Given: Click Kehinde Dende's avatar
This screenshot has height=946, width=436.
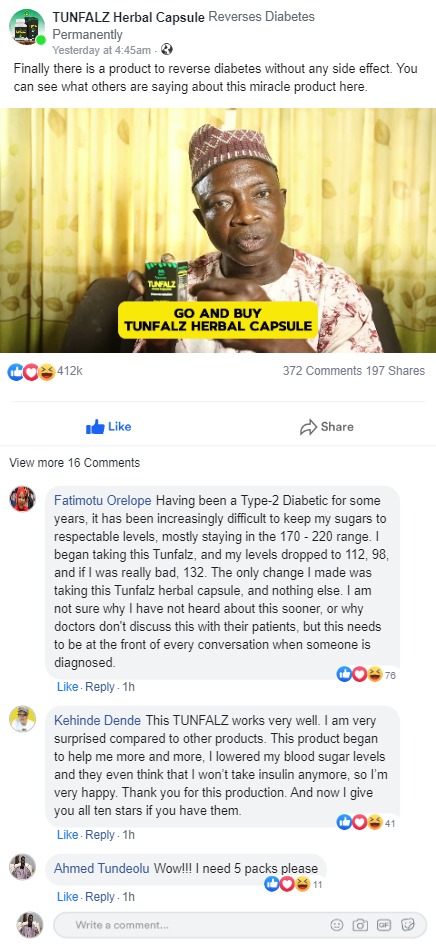Looking at the screenshot, I should (22, 719).
